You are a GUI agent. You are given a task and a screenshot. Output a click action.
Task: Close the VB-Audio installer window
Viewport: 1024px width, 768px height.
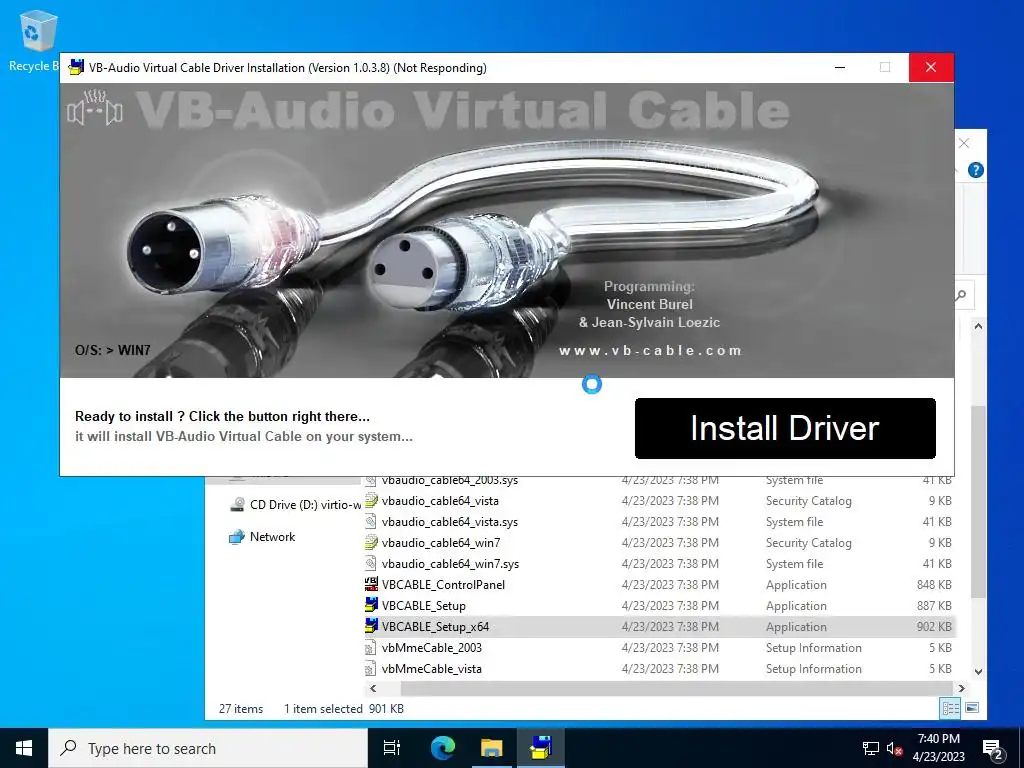coord(931,67)
